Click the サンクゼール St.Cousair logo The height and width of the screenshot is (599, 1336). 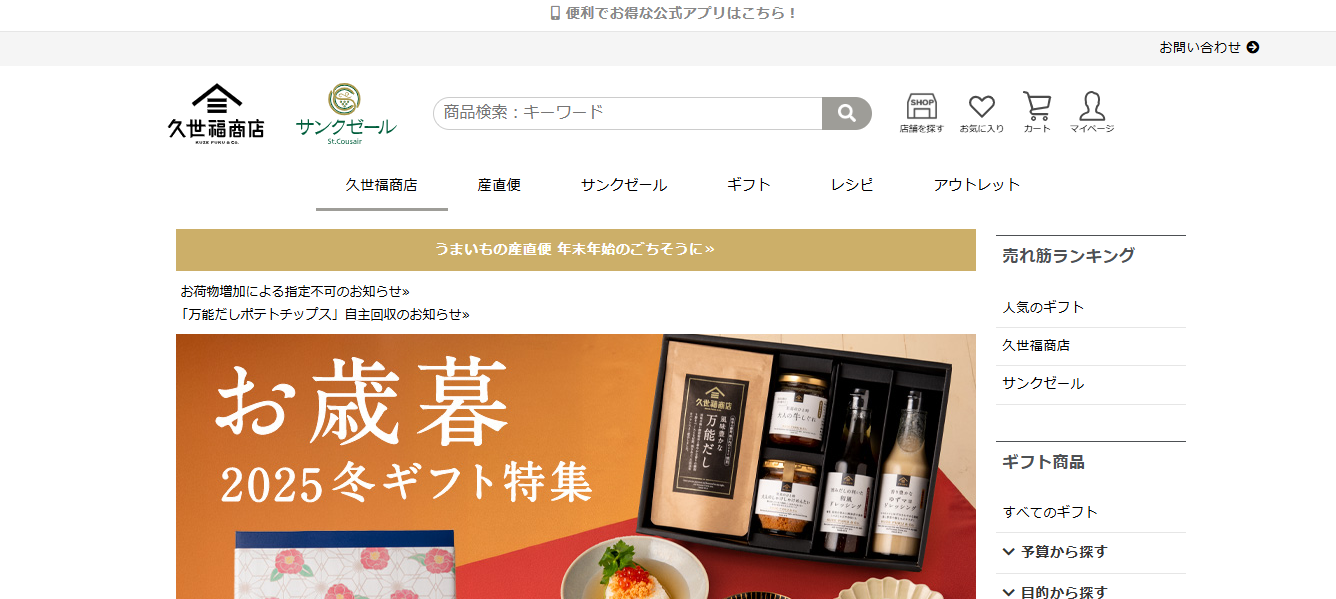(x=346, y=114)
